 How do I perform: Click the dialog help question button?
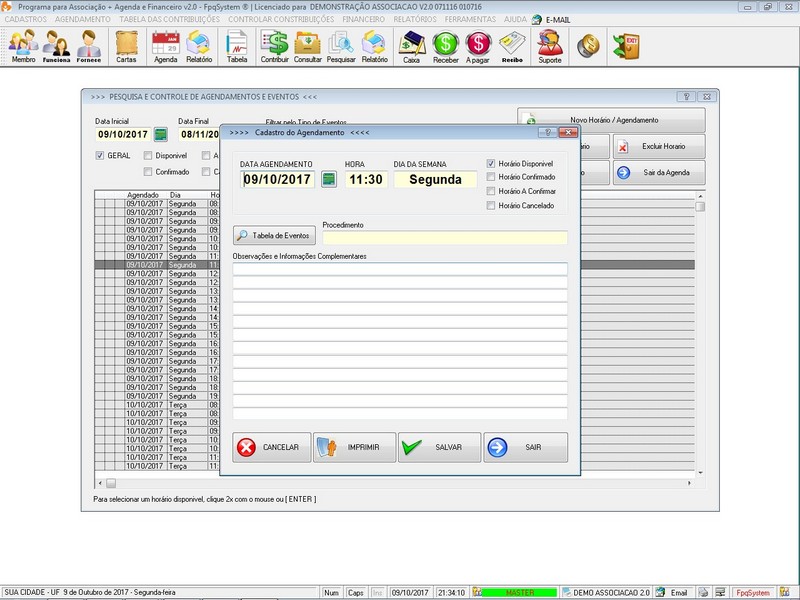[x=548, y=133]
